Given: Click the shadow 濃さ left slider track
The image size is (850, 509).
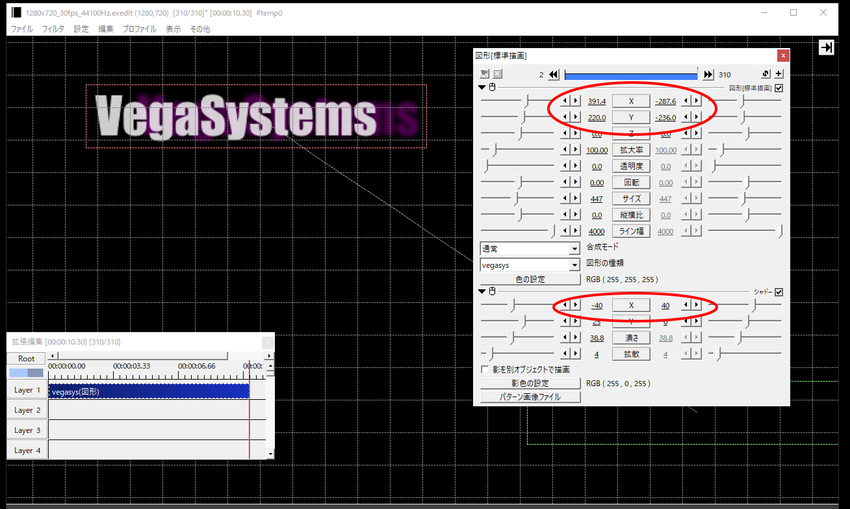Looking at the screenshot, I should (518, 337).
